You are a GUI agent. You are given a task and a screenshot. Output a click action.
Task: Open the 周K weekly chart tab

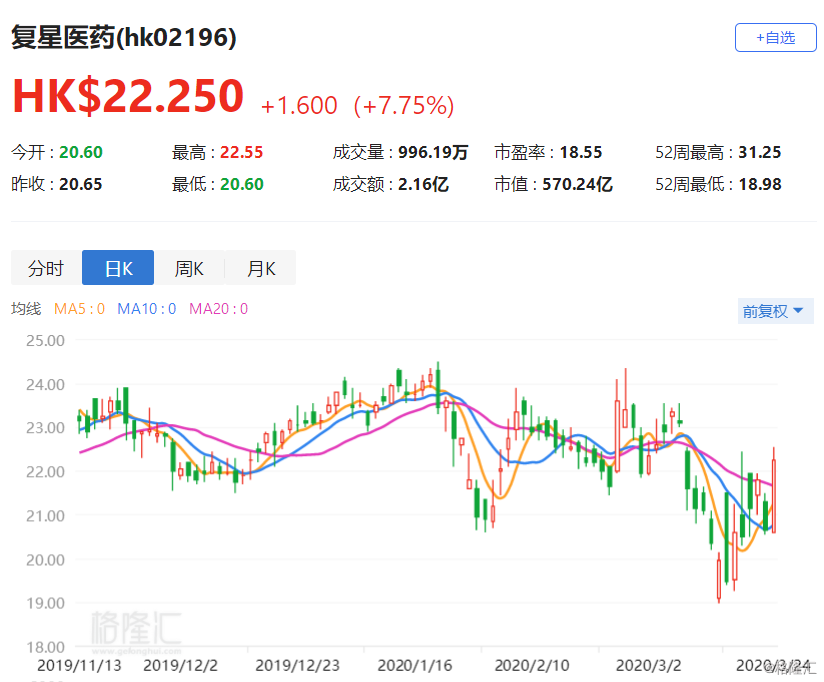[x=189, y=268]
